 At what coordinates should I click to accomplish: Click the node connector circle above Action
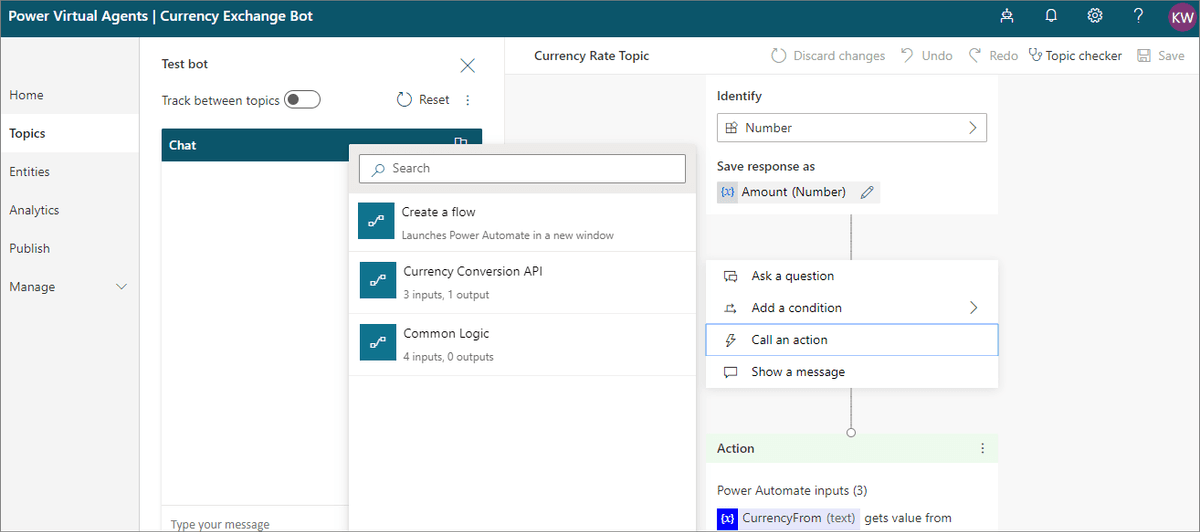(851, 433)
